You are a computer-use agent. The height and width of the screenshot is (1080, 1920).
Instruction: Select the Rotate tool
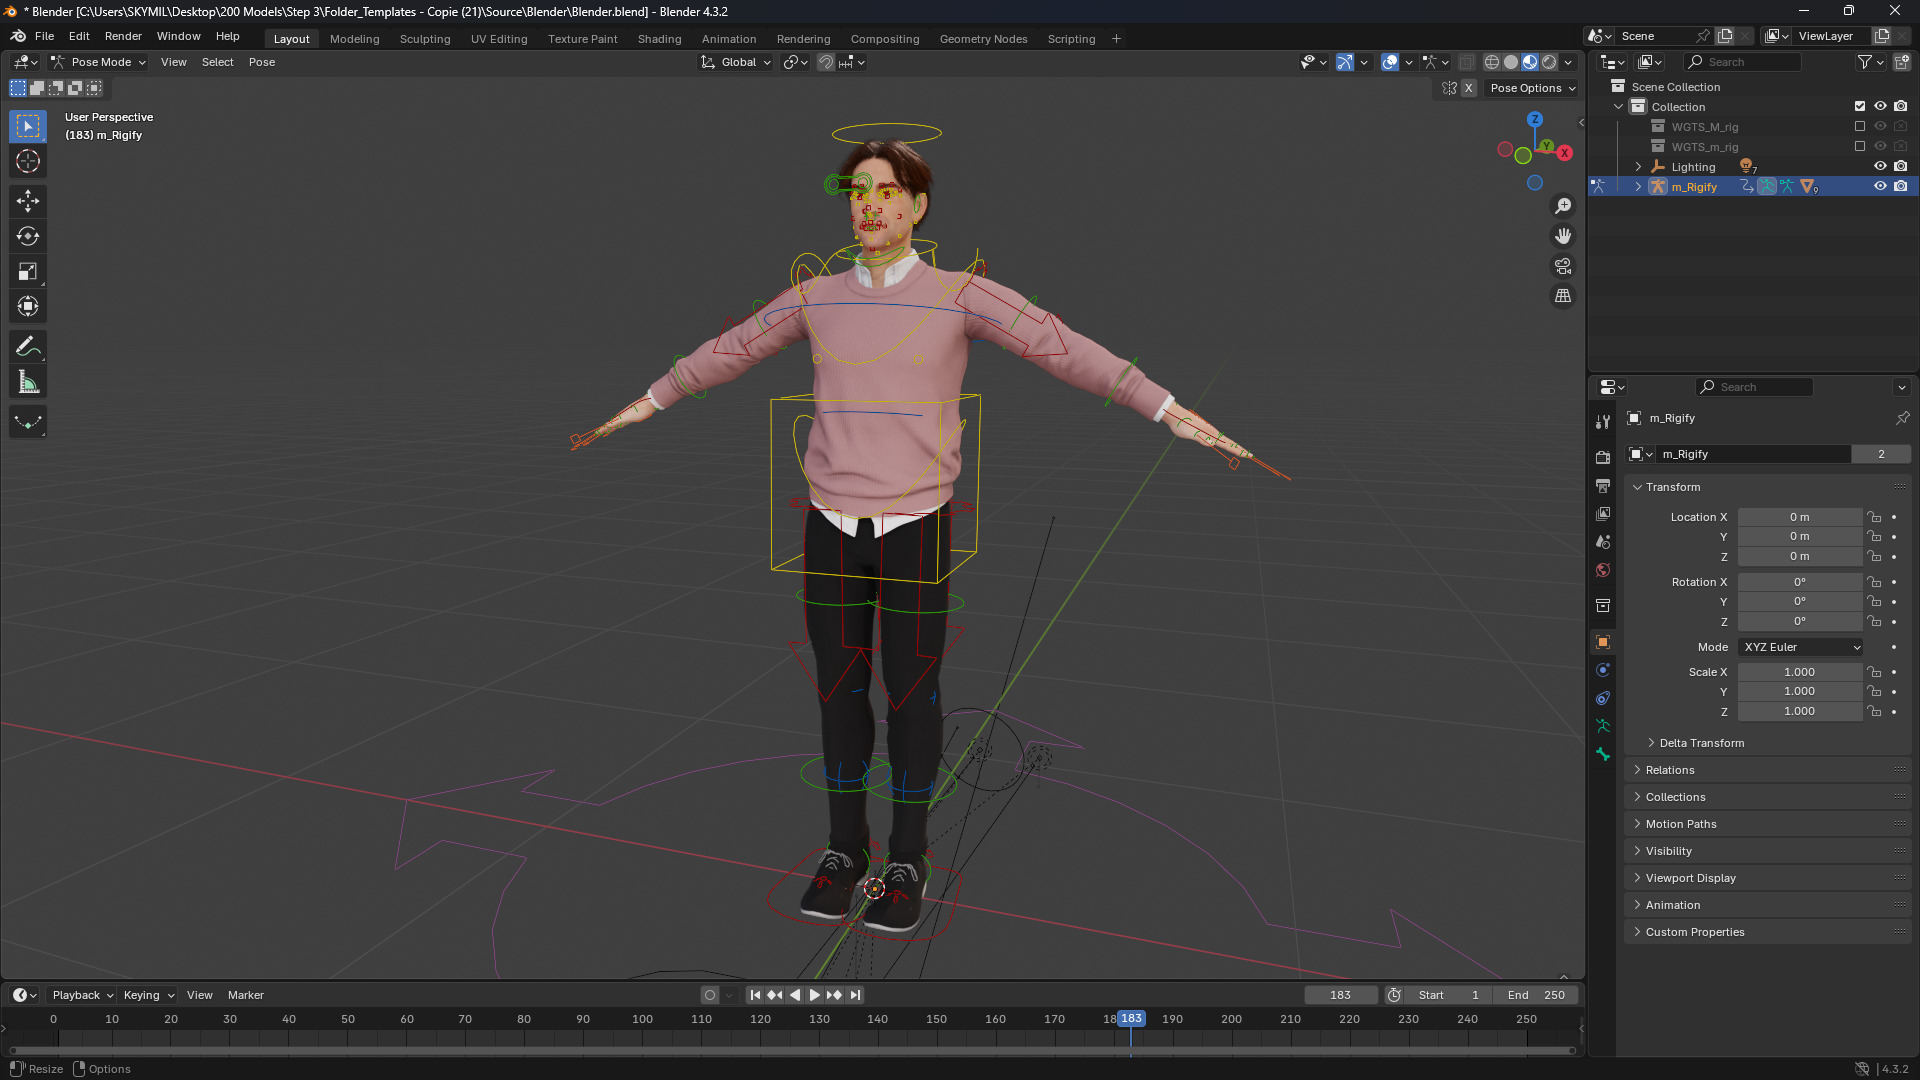pos(28,236)
